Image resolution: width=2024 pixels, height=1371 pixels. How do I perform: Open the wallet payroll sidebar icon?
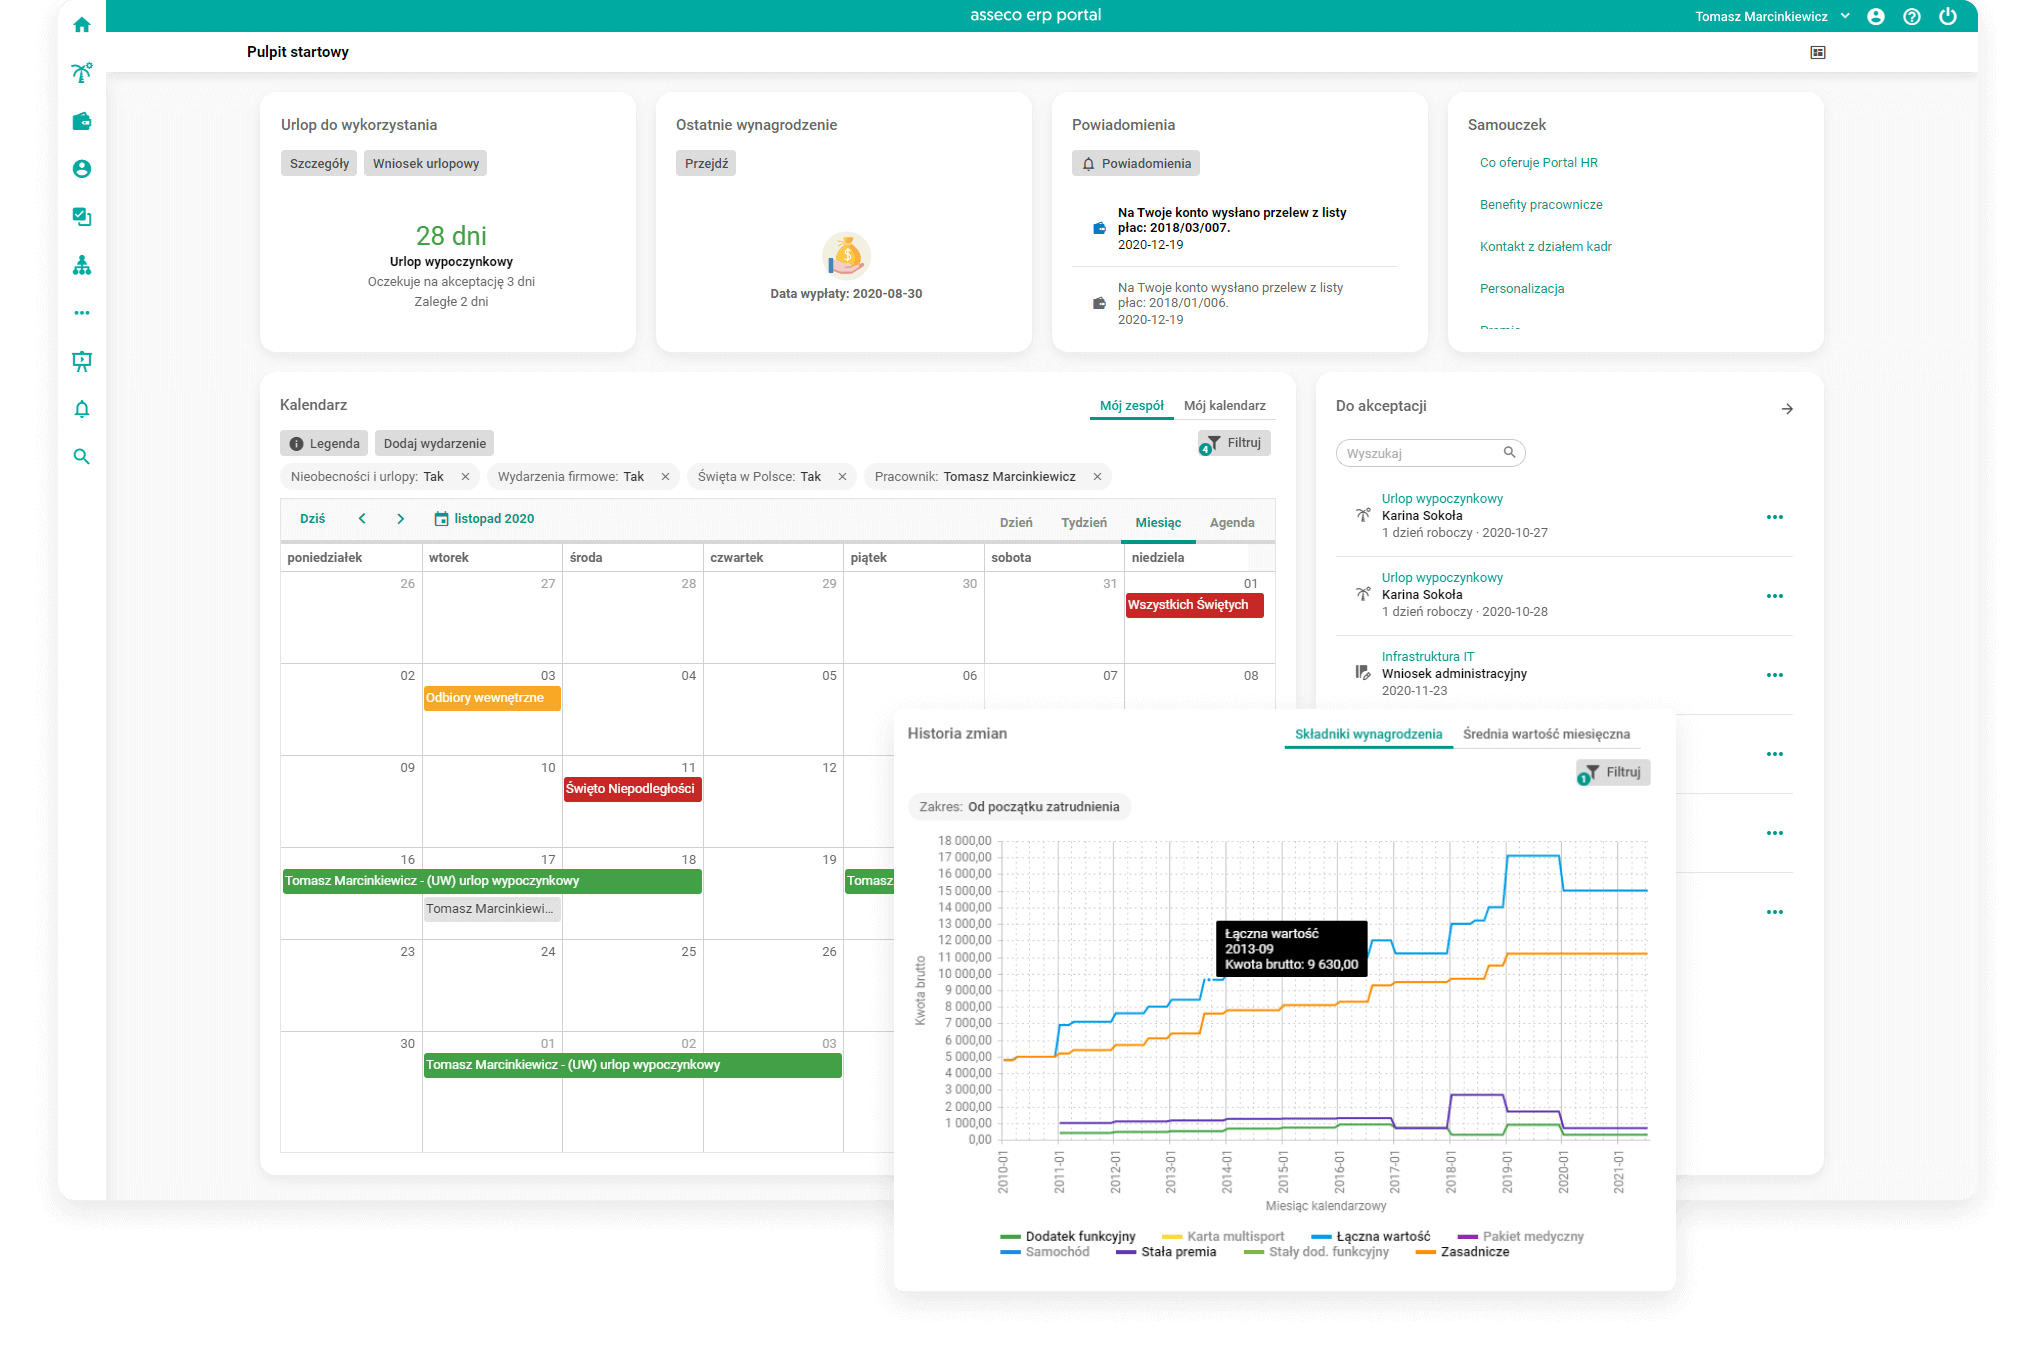click(82, 121)
